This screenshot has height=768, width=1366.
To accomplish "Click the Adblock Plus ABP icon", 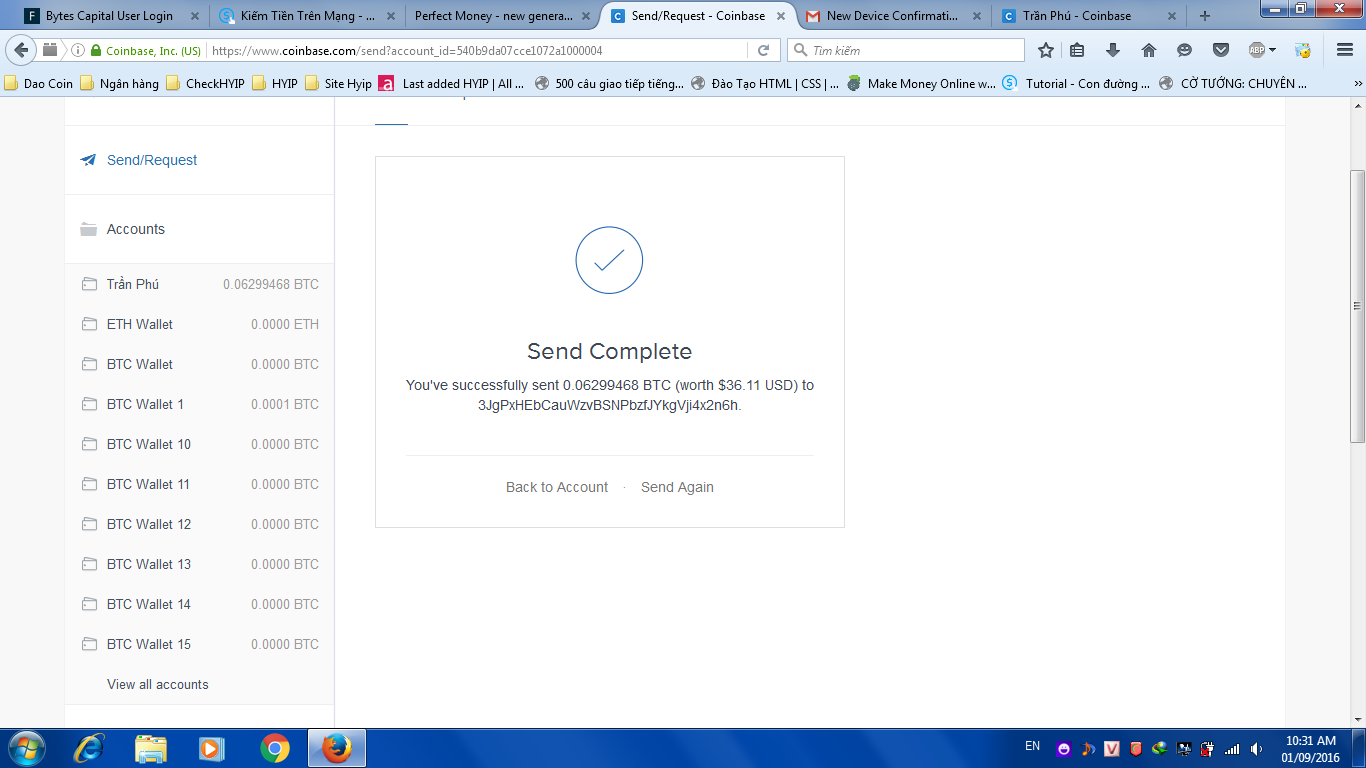I will [x=1257, y=50].
